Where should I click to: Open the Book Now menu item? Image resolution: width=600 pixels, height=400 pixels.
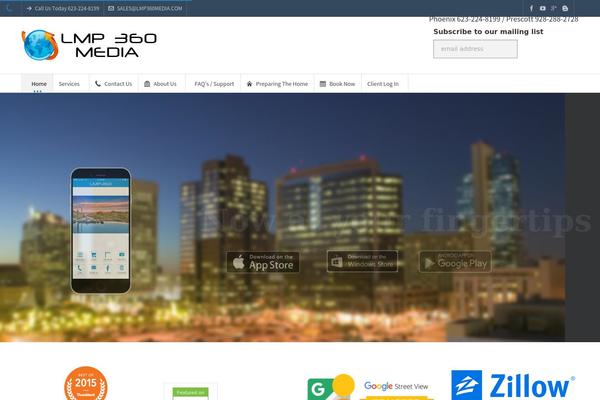(x=338, y=84)
